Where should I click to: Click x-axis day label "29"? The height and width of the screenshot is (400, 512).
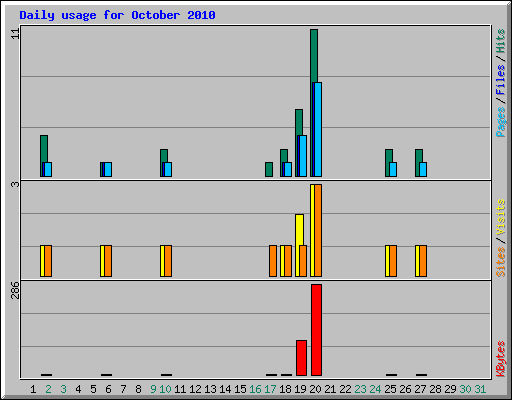[x=450, y=389]
